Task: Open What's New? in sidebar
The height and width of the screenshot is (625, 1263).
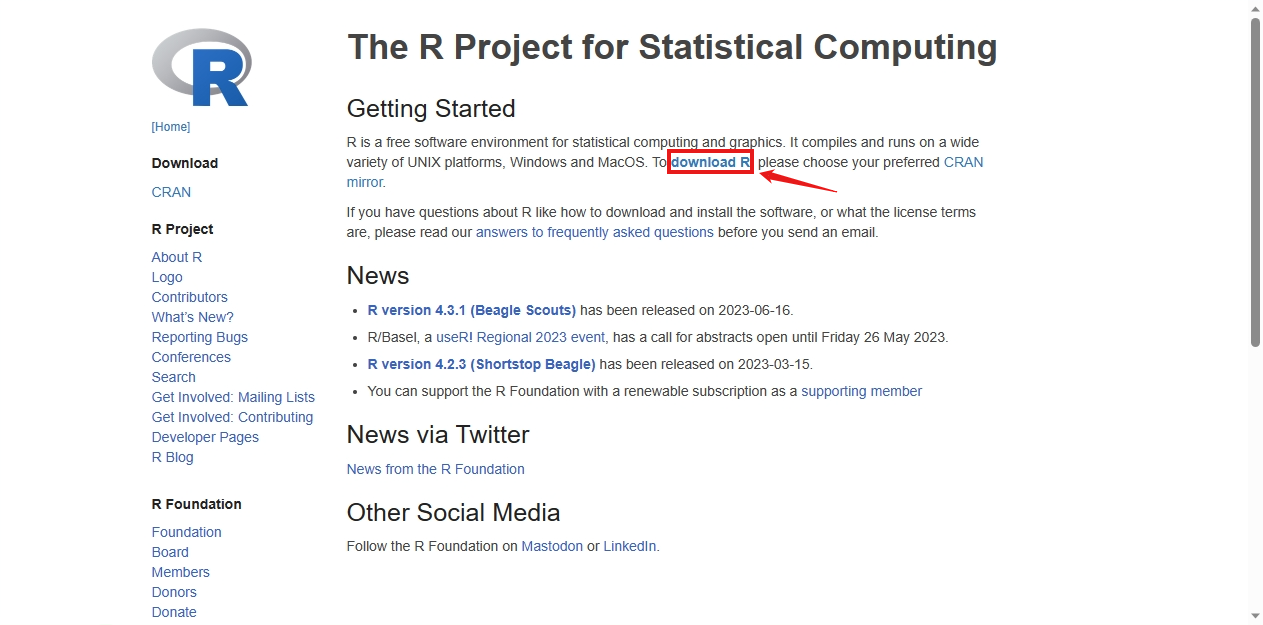Action: tap(193, 317)
